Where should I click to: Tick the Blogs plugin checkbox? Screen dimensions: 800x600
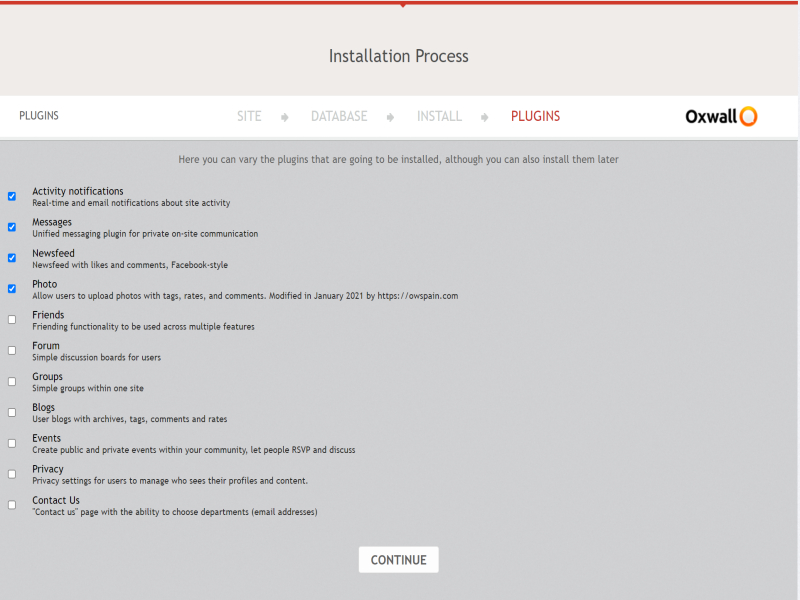[x=12, y=412]
